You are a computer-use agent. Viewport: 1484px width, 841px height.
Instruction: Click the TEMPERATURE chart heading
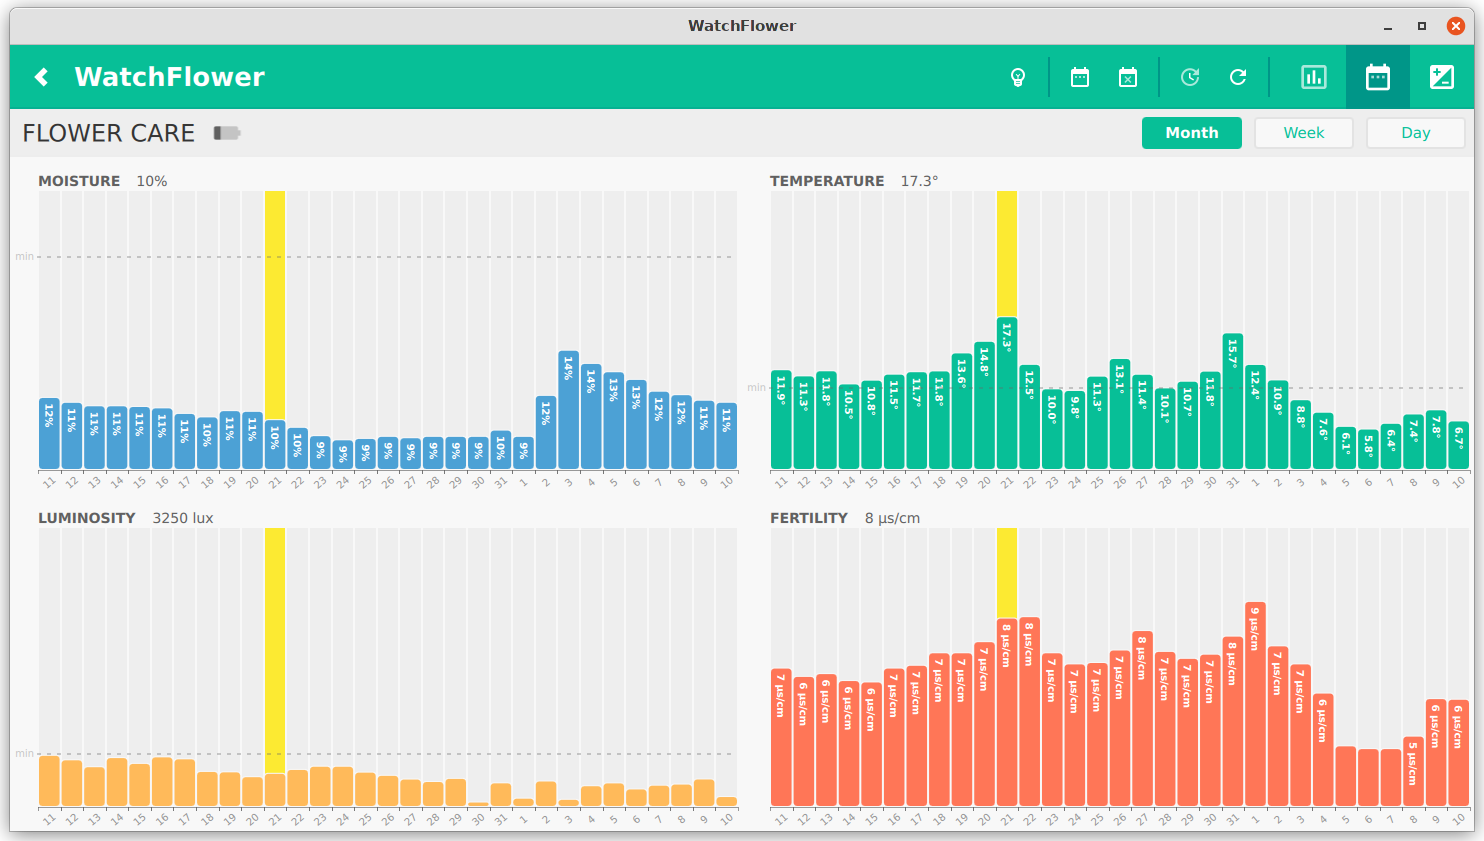pos(827,181)
